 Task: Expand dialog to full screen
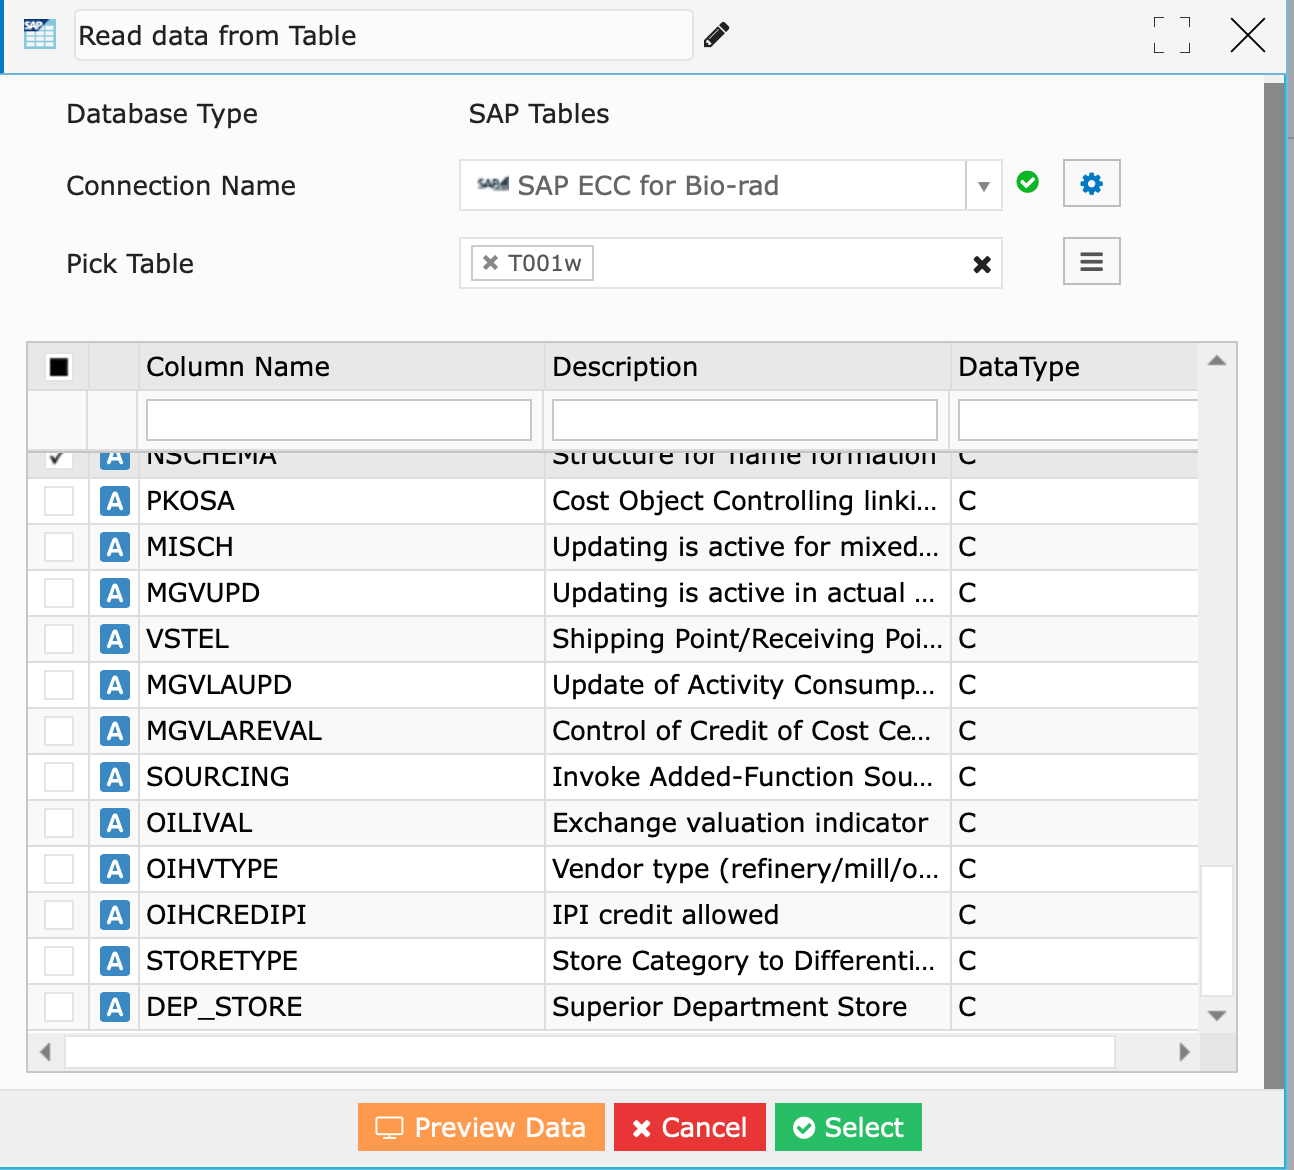[1171, 35]
